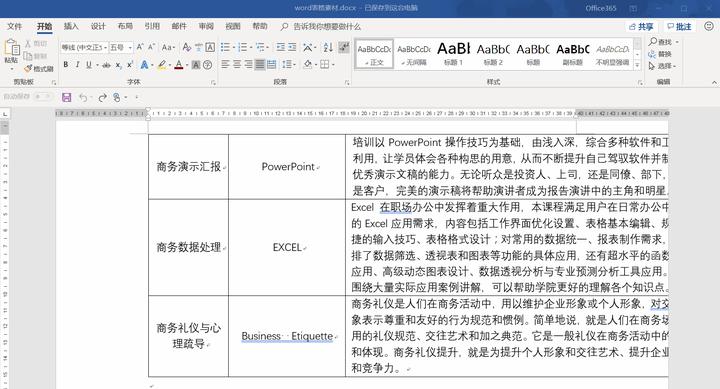Screen dimensions: 720x389
Task: Open the phonetic guide tool
Action: click(x=198, y=47)
